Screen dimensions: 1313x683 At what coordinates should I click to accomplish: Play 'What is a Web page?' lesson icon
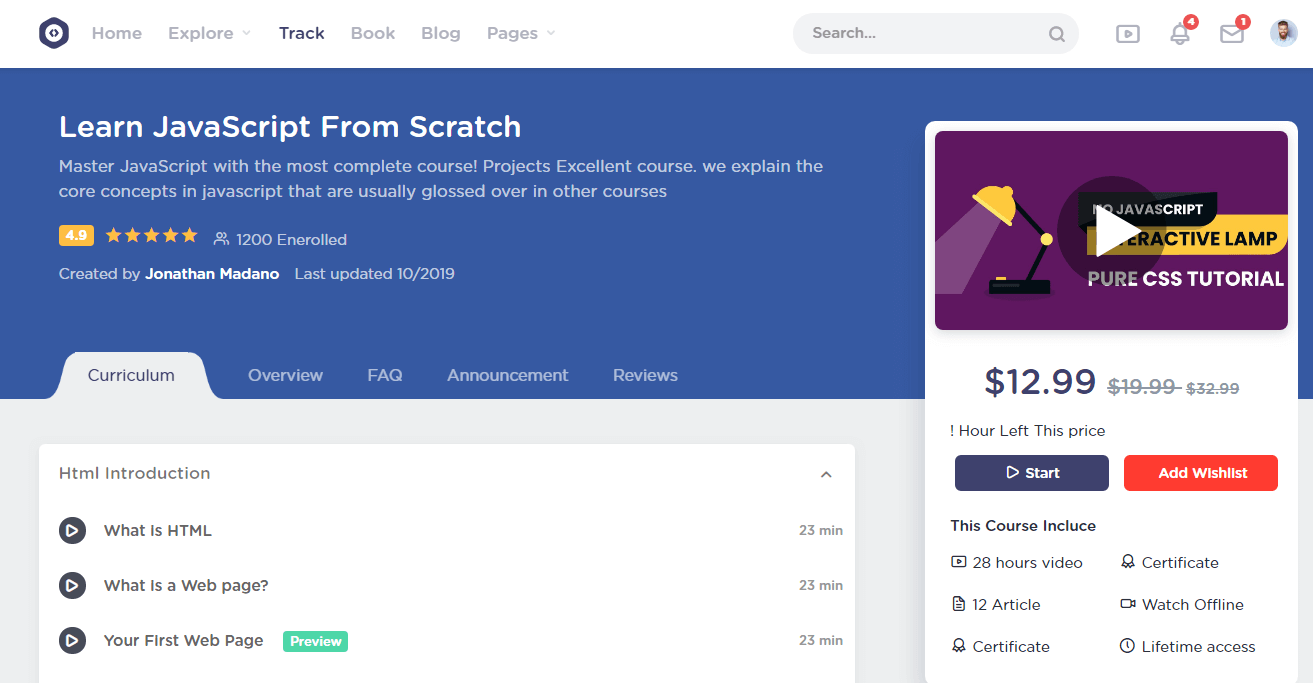72,586
